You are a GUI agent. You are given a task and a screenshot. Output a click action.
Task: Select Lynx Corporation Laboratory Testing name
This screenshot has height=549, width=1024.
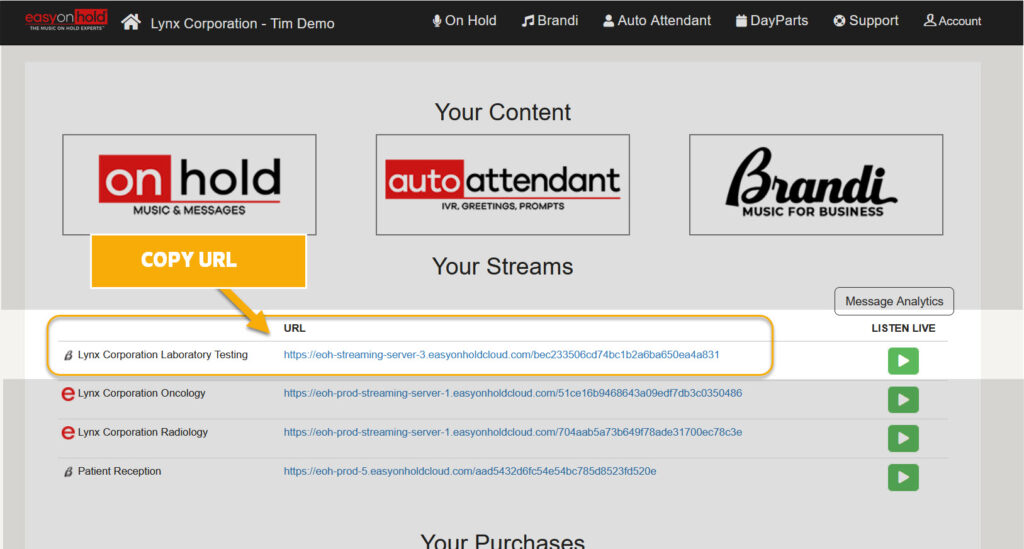[163, 354]
